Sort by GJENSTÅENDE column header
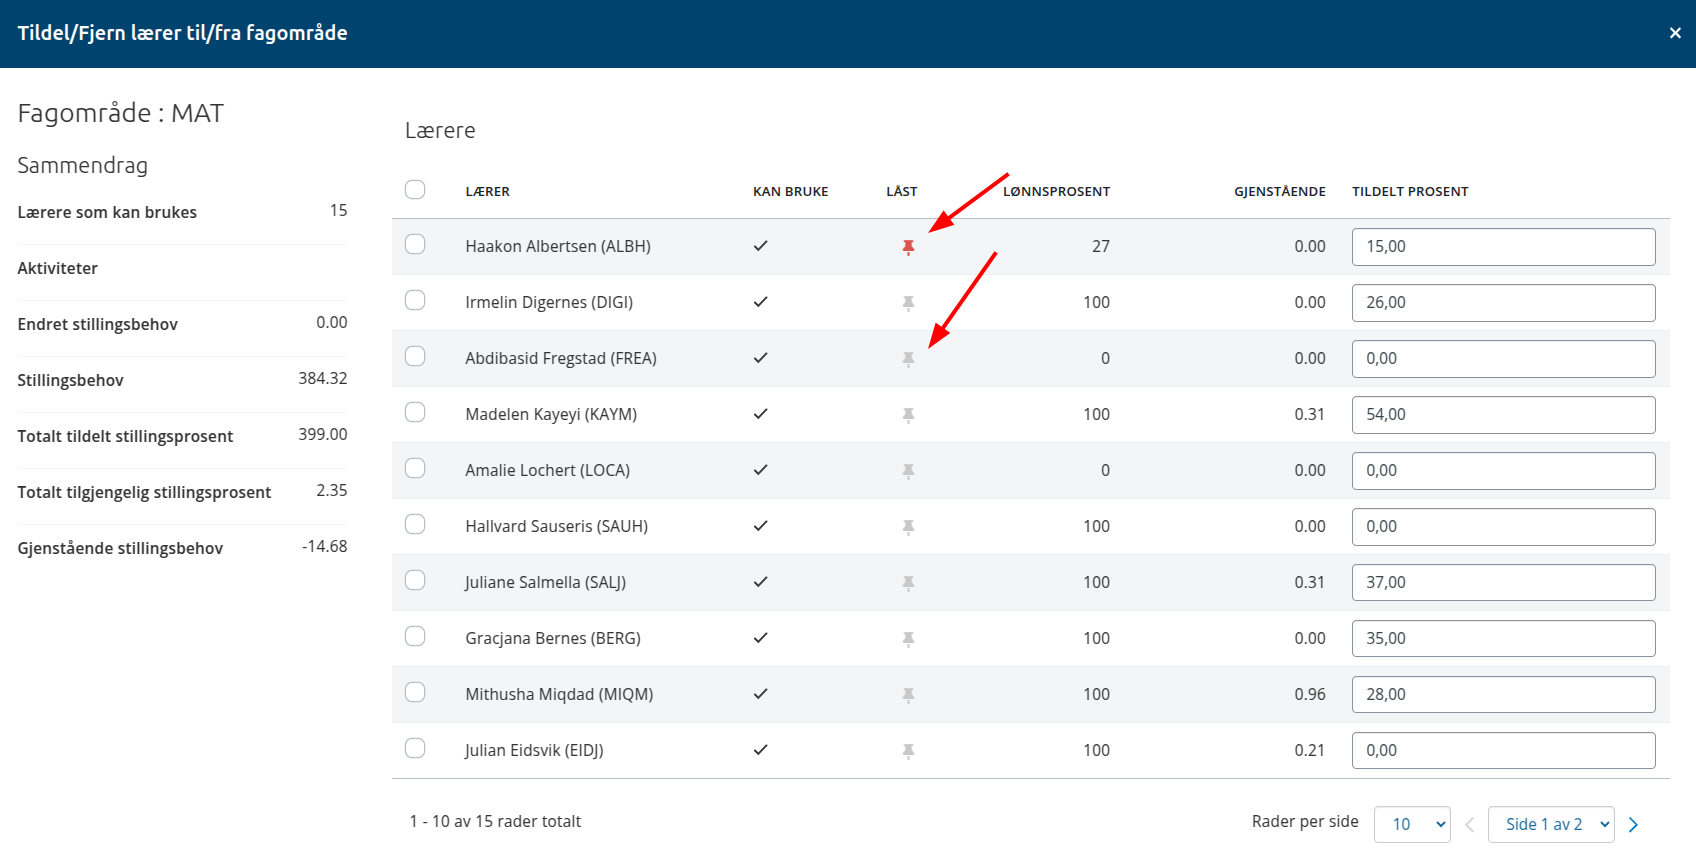This screenshot has height=863, width=1696. pyautogui.click(x=1280, y=192)
